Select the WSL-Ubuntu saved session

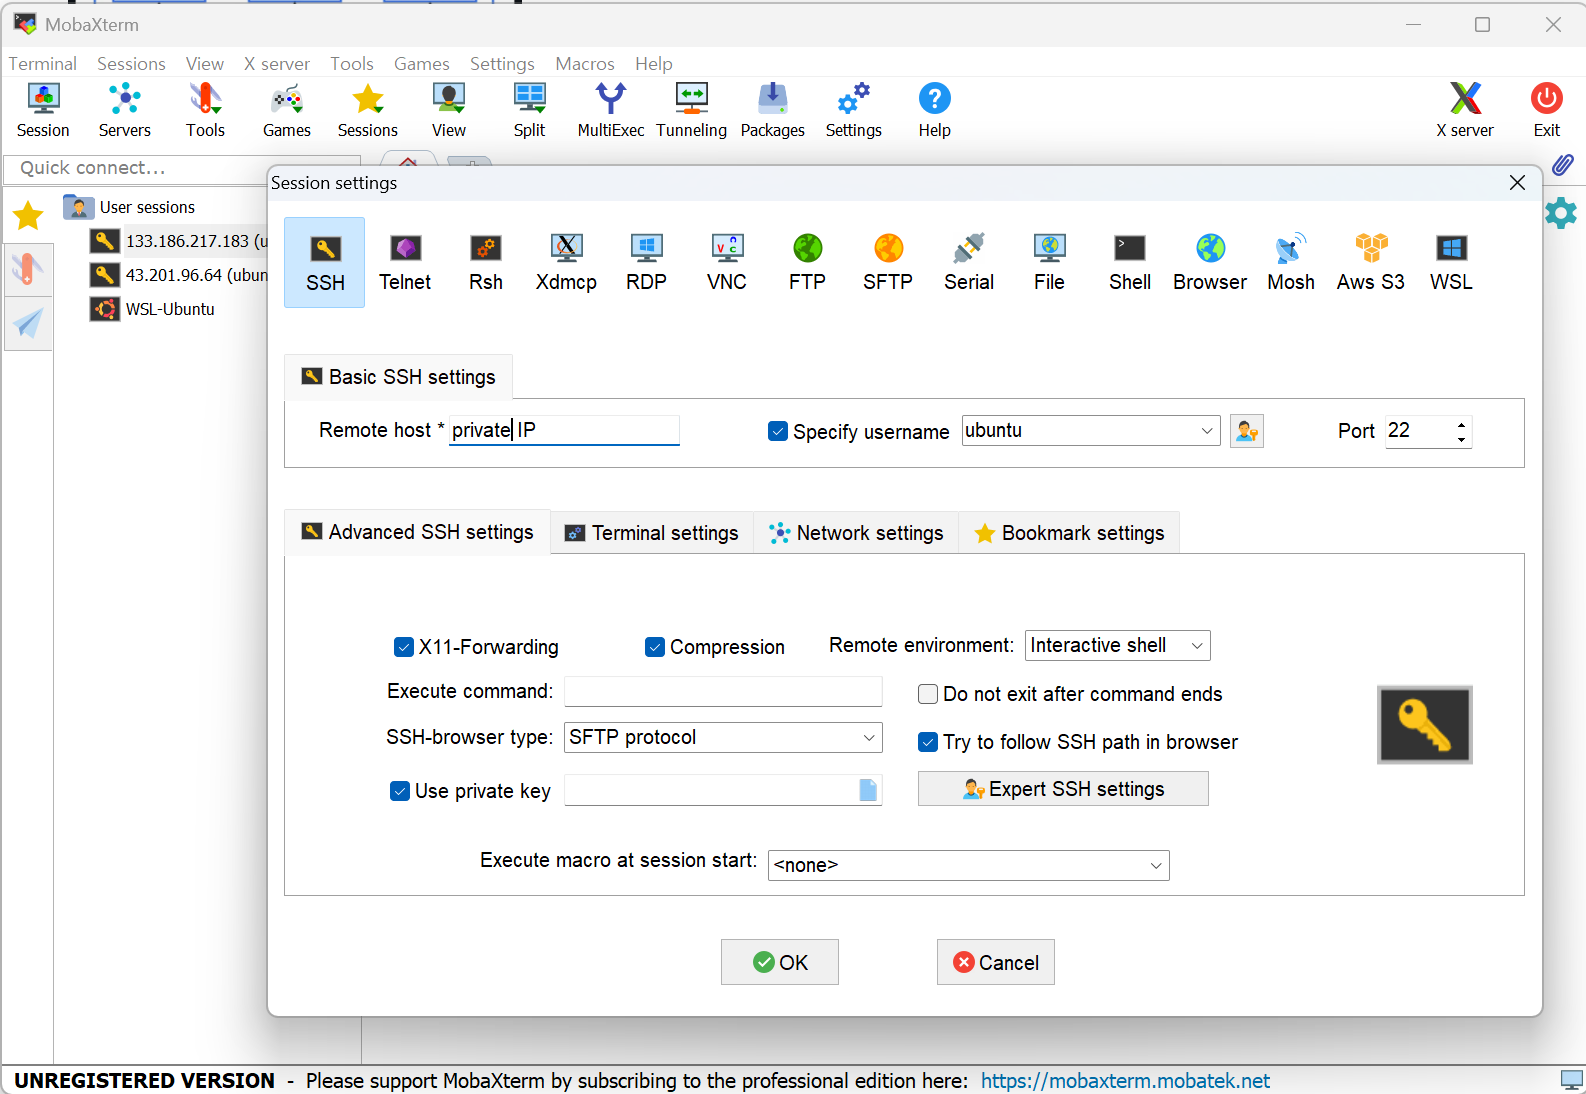pyautogui.click(x=153, y=309)
